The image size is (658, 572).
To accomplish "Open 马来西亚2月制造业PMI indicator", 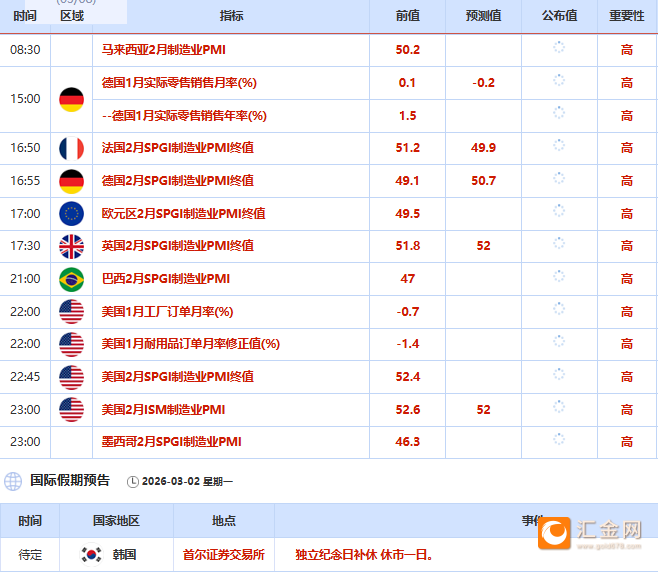I will [x=164, y=50].
